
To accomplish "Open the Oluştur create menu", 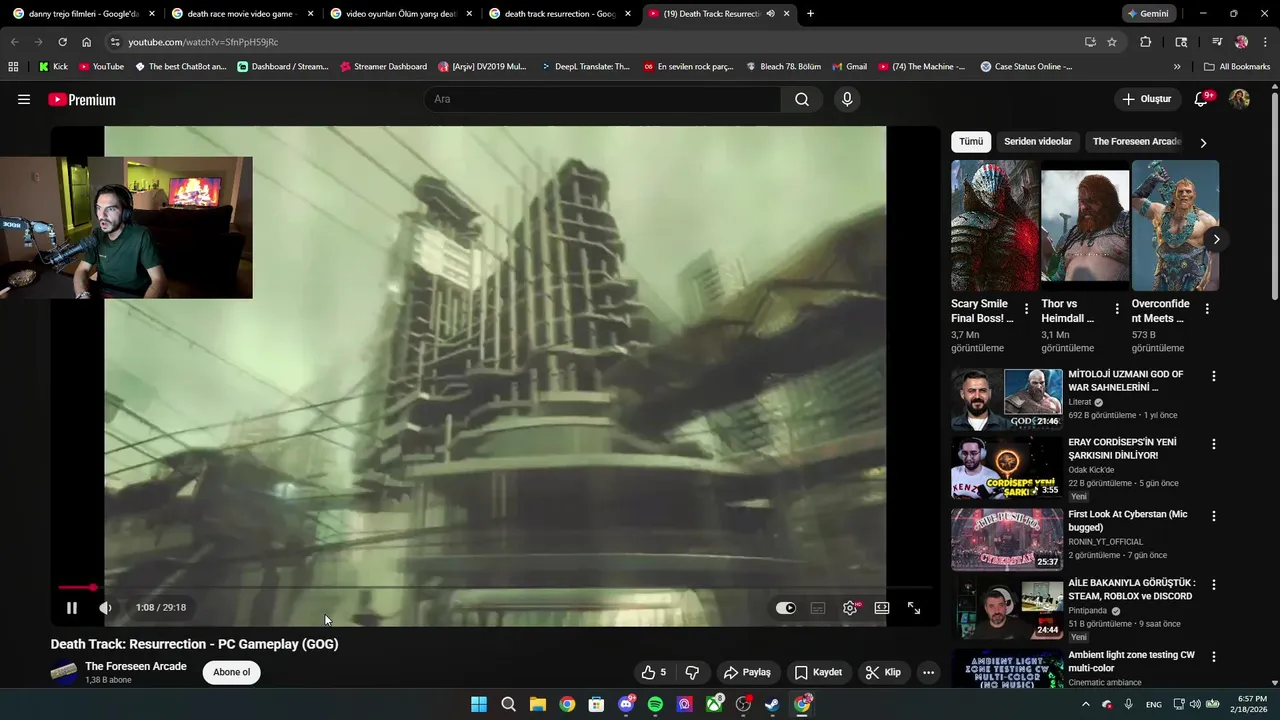I will pyautogui.click(x=1147, y=99).
